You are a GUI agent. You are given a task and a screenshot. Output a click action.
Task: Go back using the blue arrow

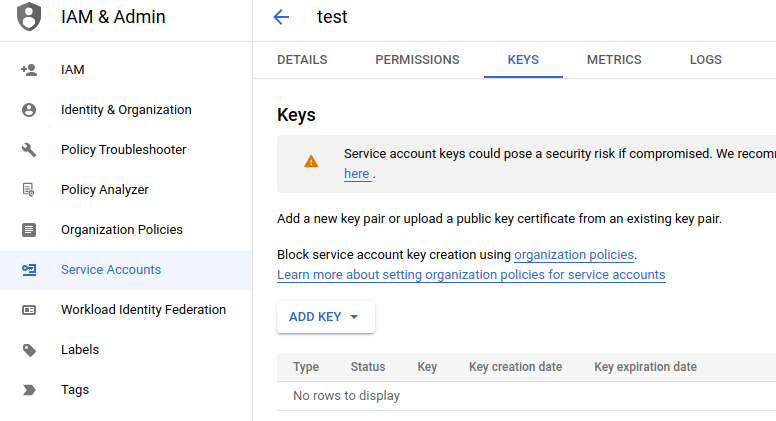281,17
